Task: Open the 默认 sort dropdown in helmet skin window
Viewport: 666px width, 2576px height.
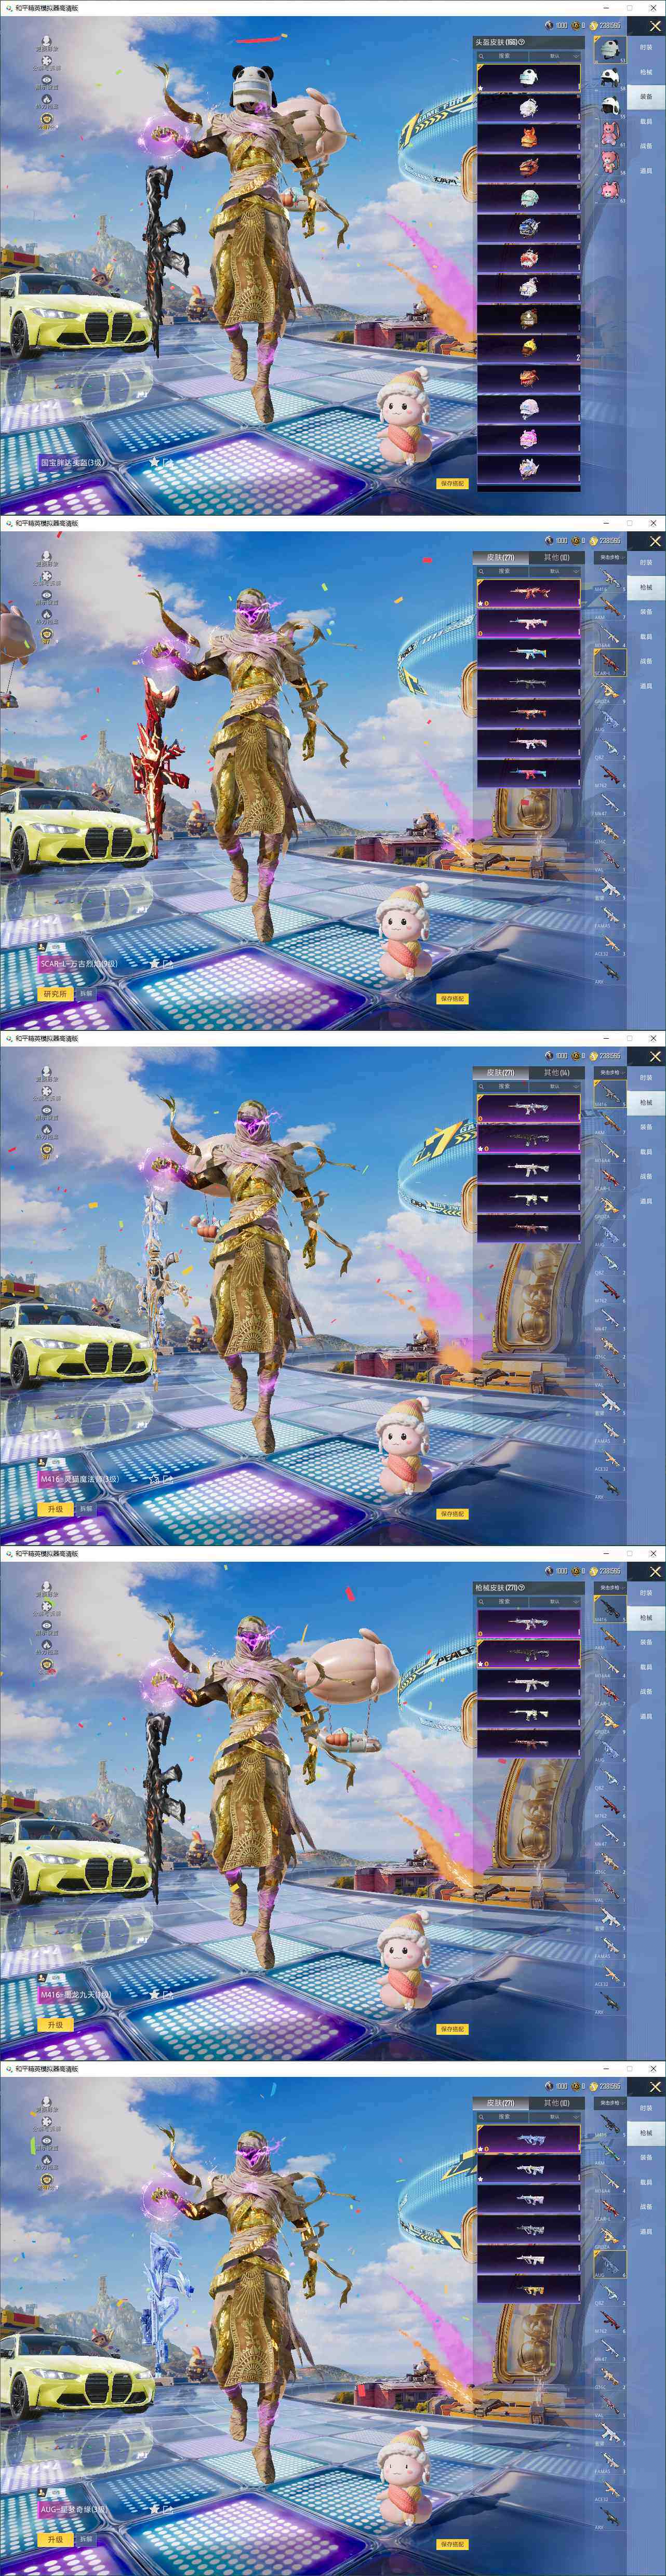Action: (x=556, y=56)
